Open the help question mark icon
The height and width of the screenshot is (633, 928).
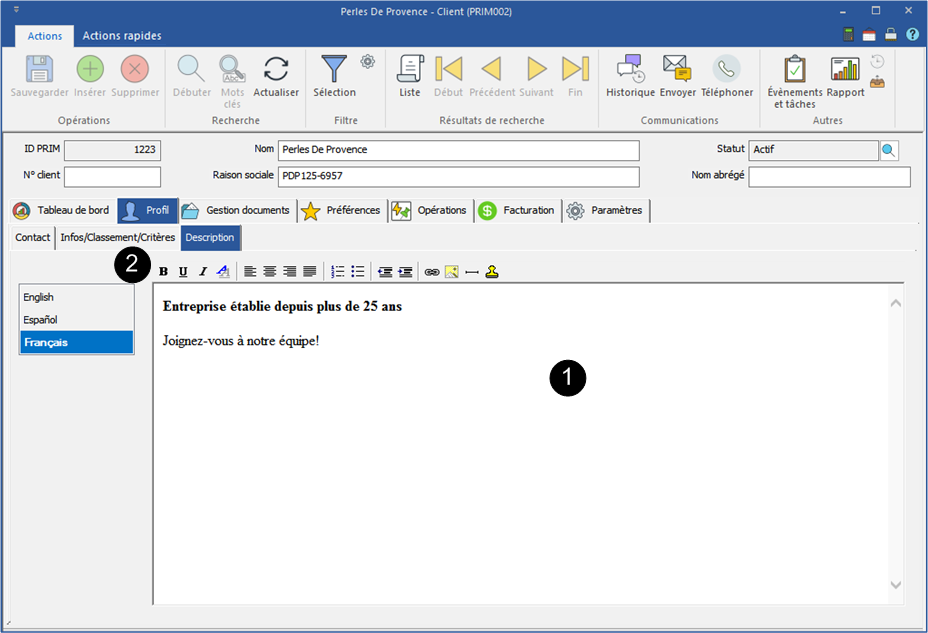[x=912, y=34]
